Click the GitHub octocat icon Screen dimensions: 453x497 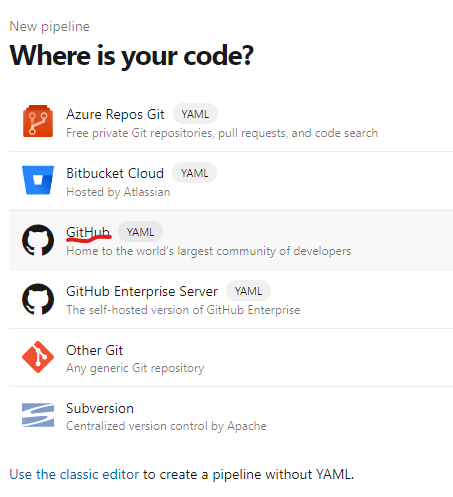38,240
